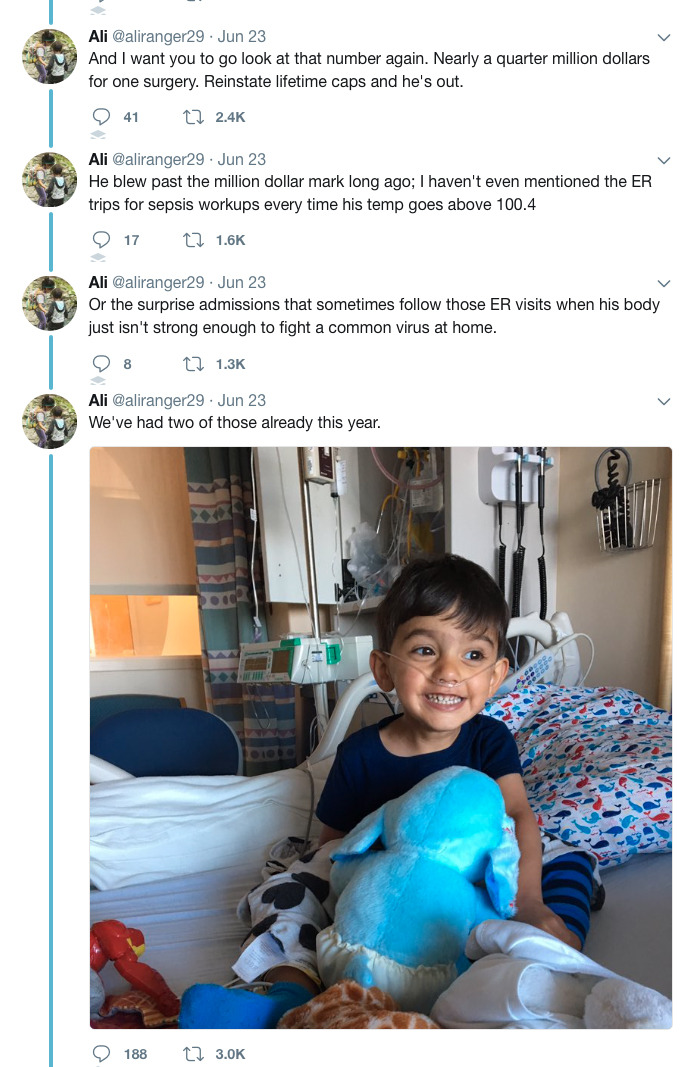Screen dimensions: 695x1067
Task: Open chevron menu on "surprise admissions" tweet
Action: (664, 283)
